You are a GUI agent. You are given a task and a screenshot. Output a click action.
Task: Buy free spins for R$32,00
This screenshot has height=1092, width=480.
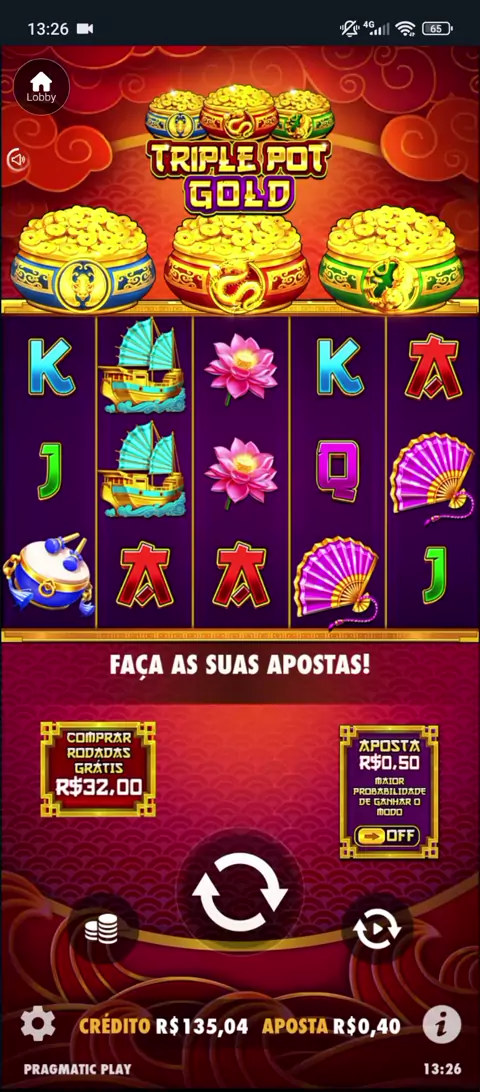98,769
